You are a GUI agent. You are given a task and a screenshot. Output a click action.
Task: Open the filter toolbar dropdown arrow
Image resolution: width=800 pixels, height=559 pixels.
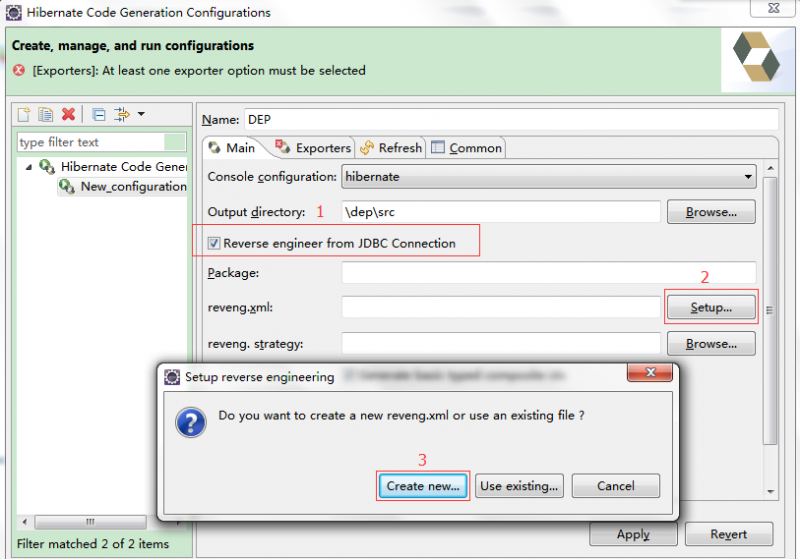pyautogui.click(x=141, y=115)
